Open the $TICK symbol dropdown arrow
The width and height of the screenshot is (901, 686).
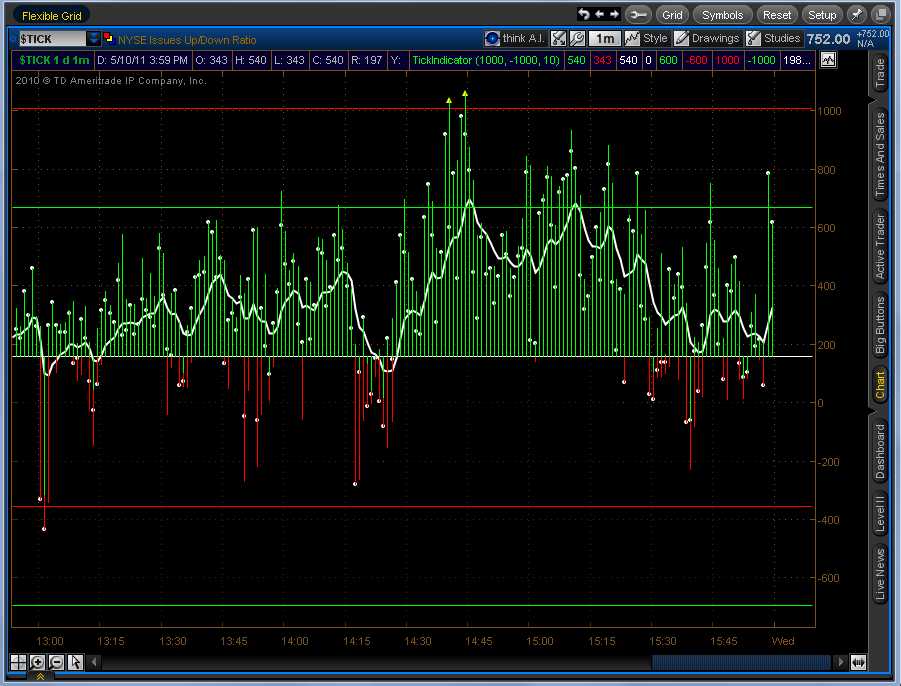pyautogui.click(x=93, y=38)
